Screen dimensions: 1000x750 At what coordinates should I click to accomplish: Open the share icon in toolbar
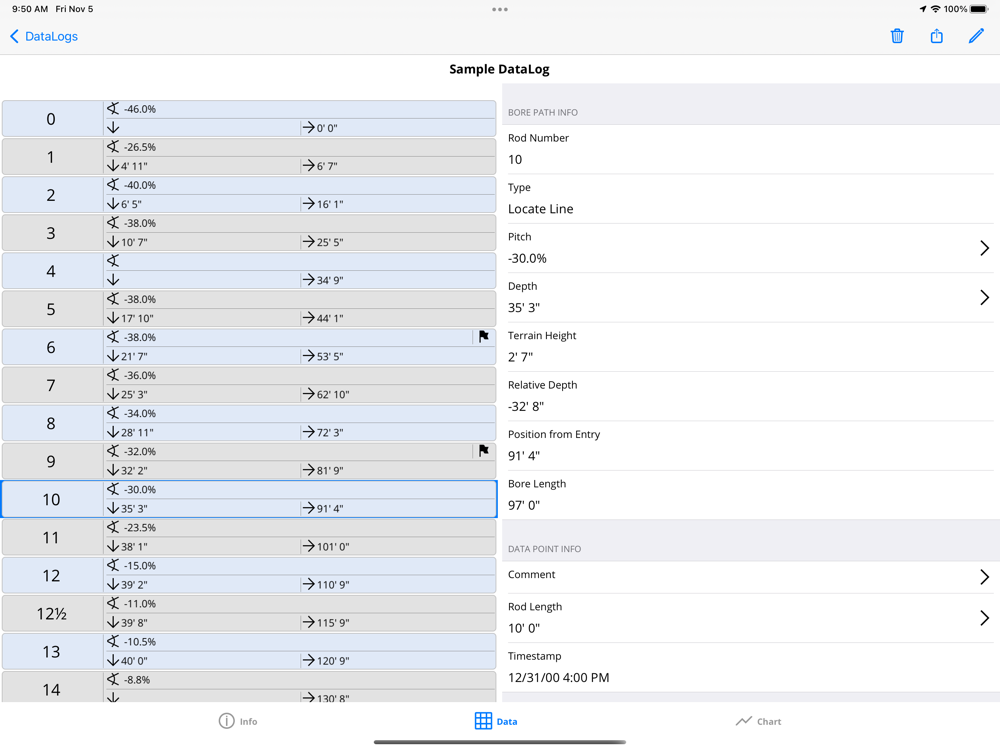(x=936, y=36)
